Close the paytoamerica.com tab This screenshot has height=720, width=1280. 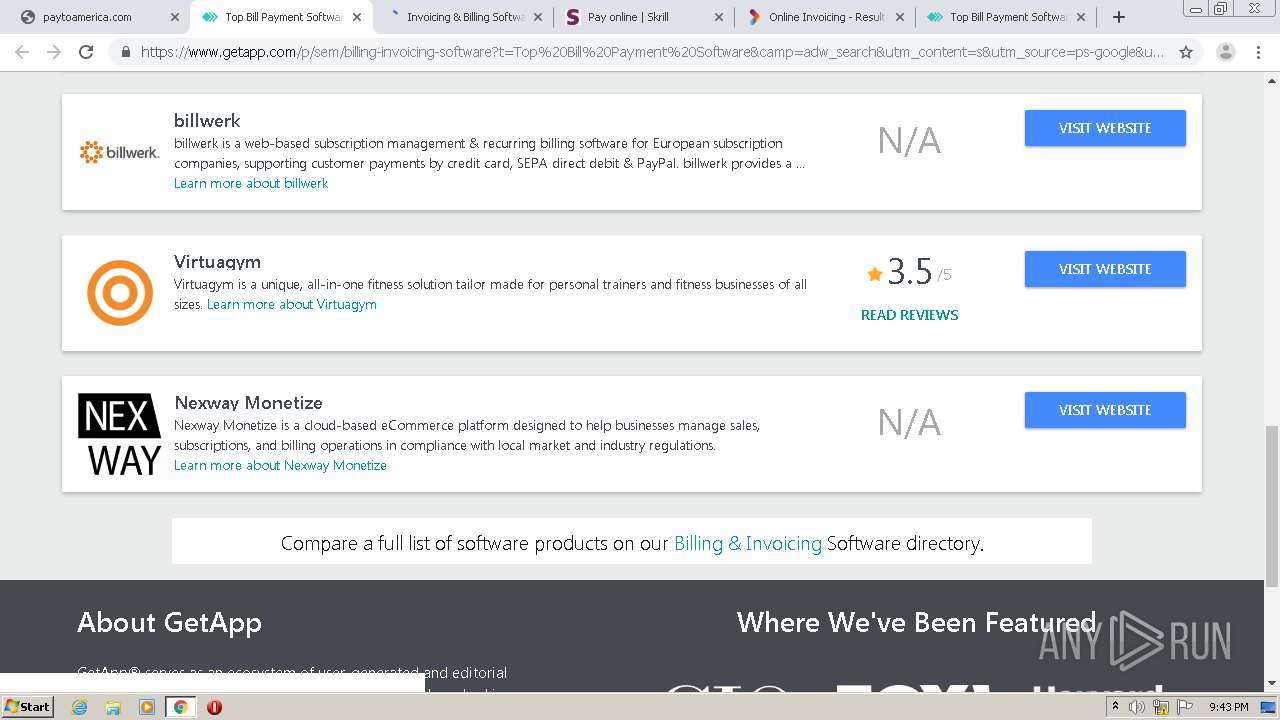175,17
